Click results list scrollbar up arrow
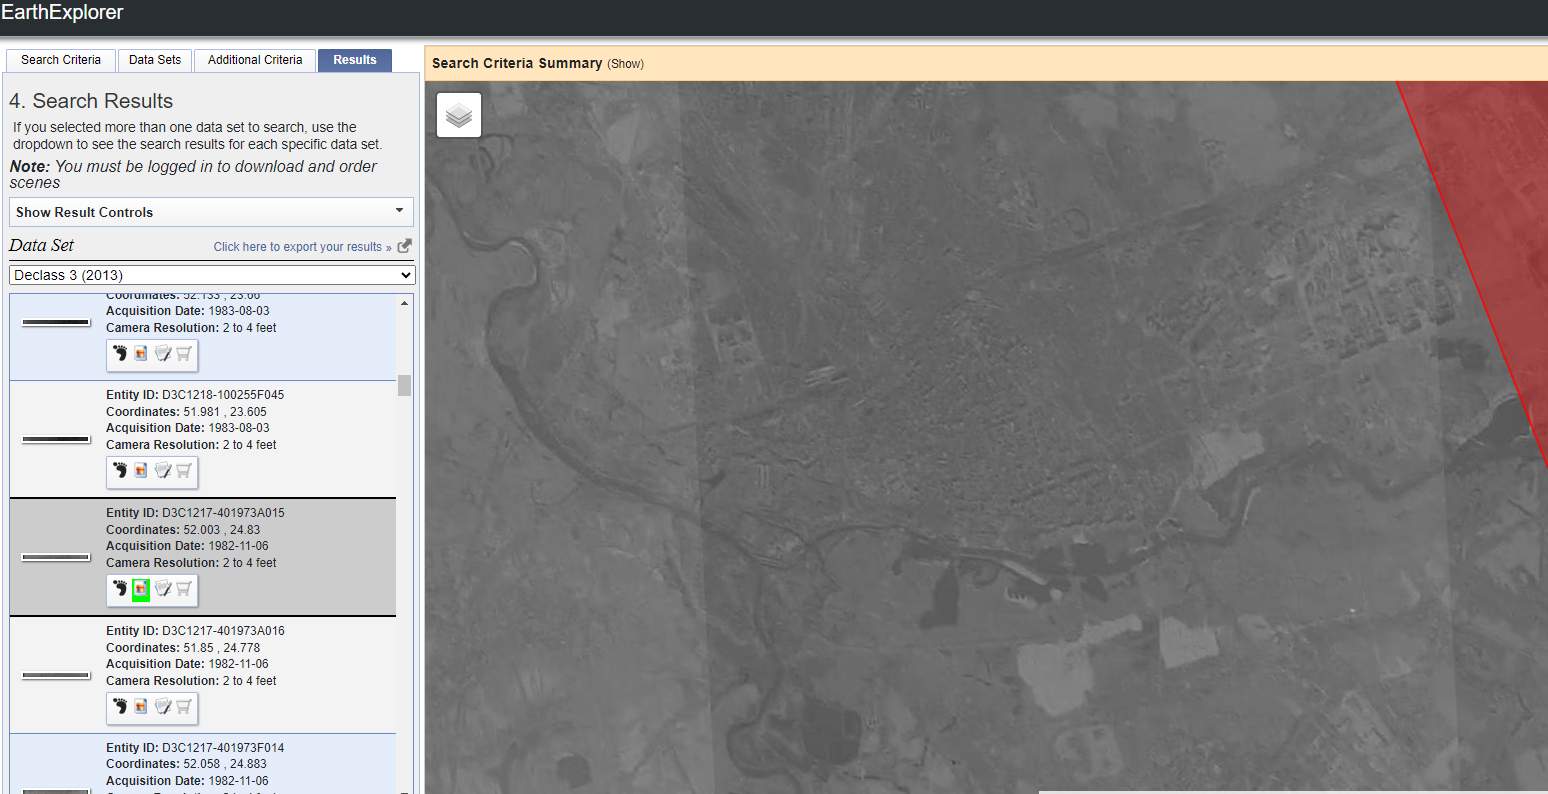This screenshot has width=1548, height=794. 404,302
